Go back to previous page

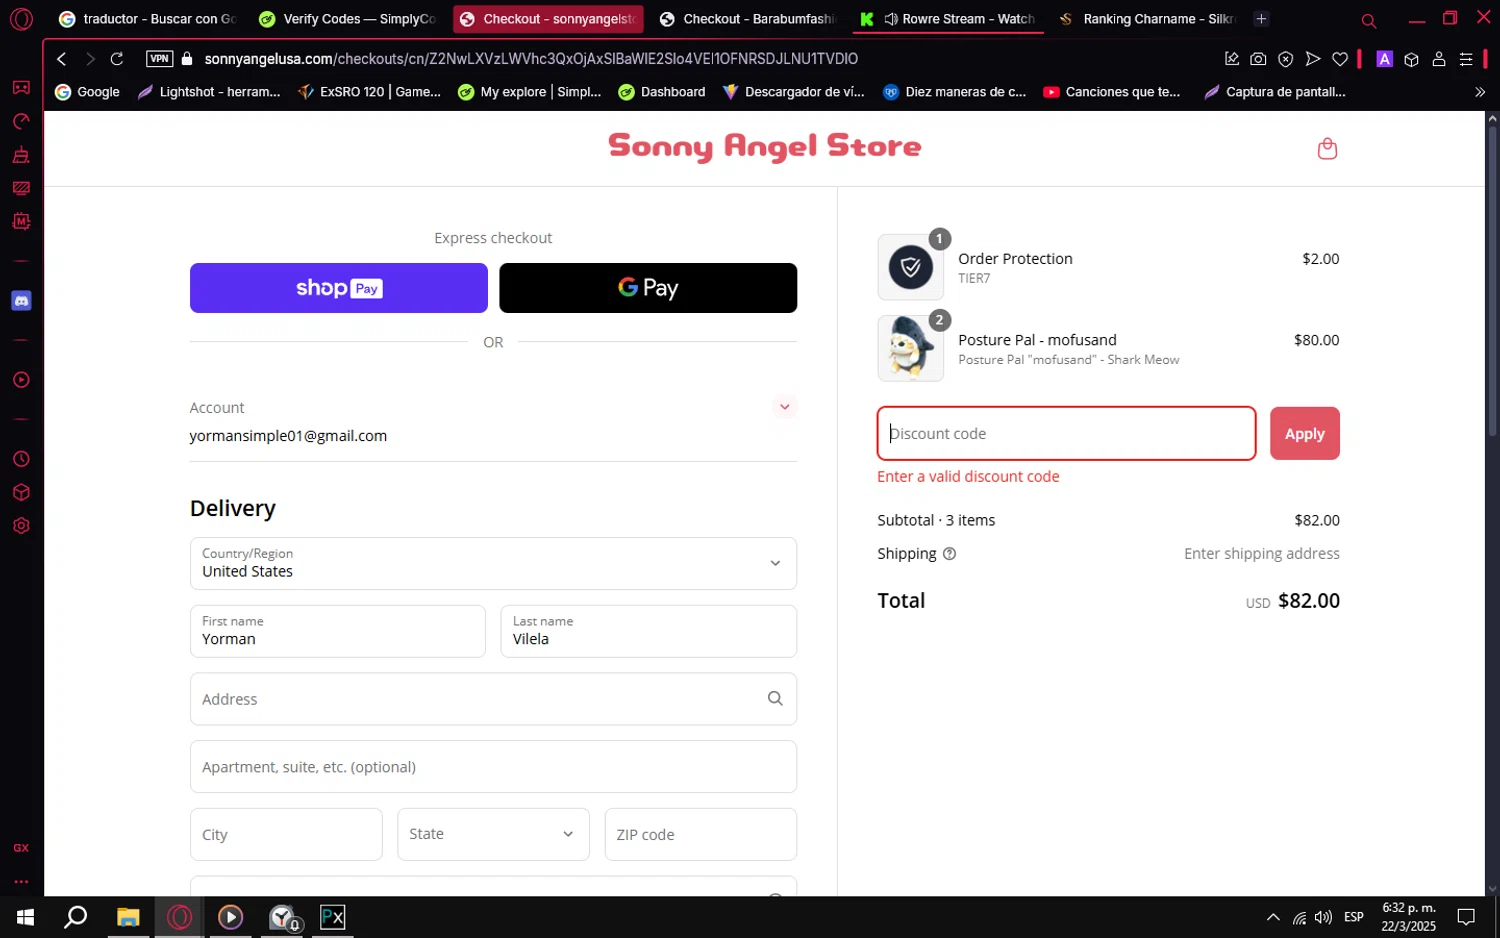[62, 59]
